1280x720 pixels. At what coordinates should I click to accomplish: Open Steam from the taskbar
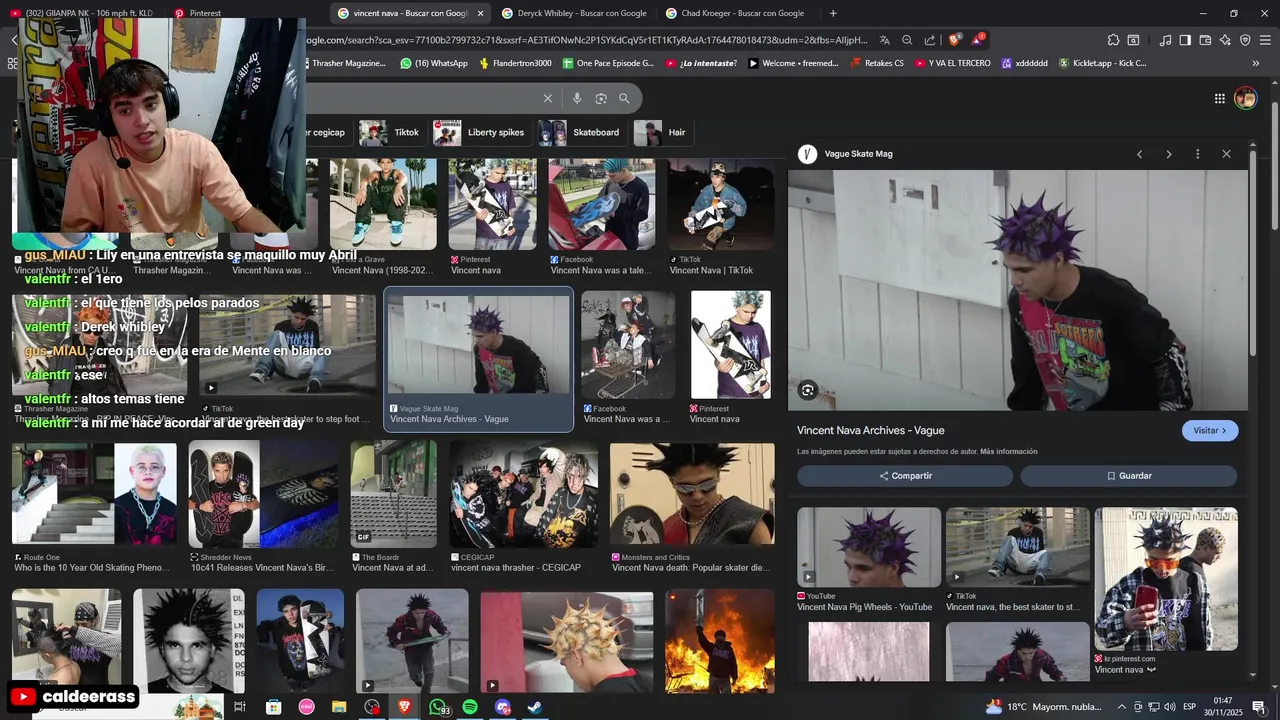pyautogui.click(x=535, y=707)
